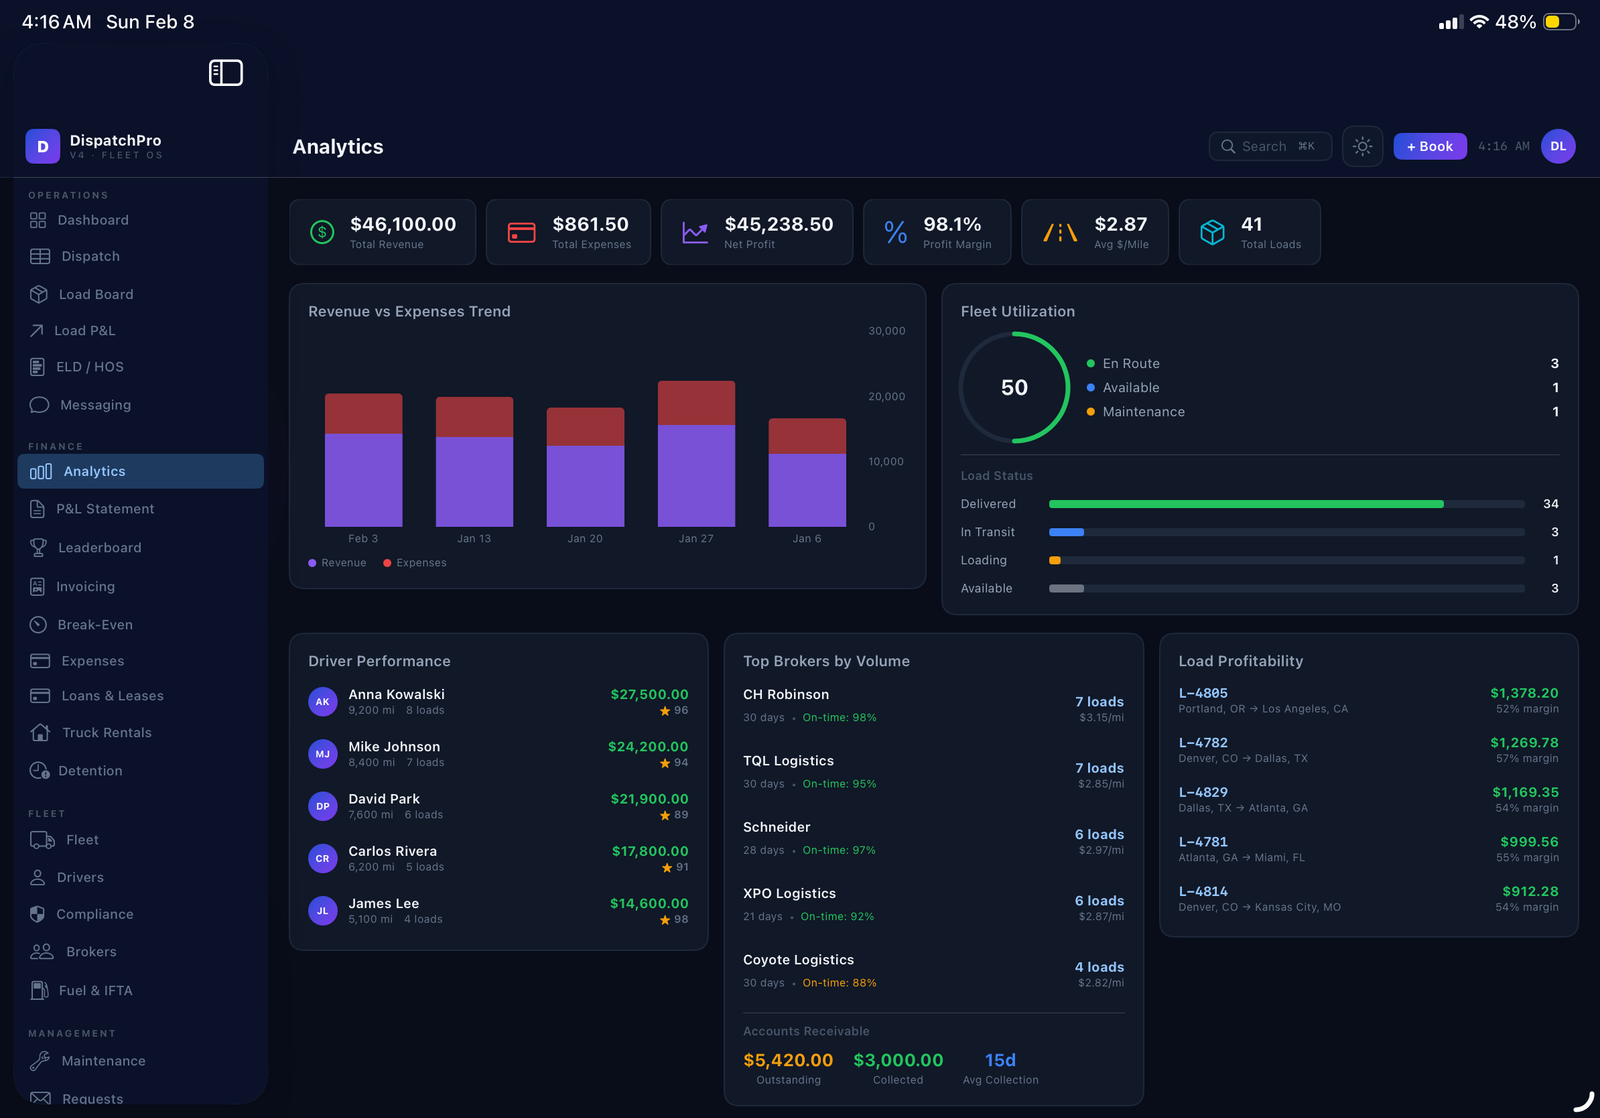Toggle the Revenue series in the chart legend

click(x=338, y=562)
